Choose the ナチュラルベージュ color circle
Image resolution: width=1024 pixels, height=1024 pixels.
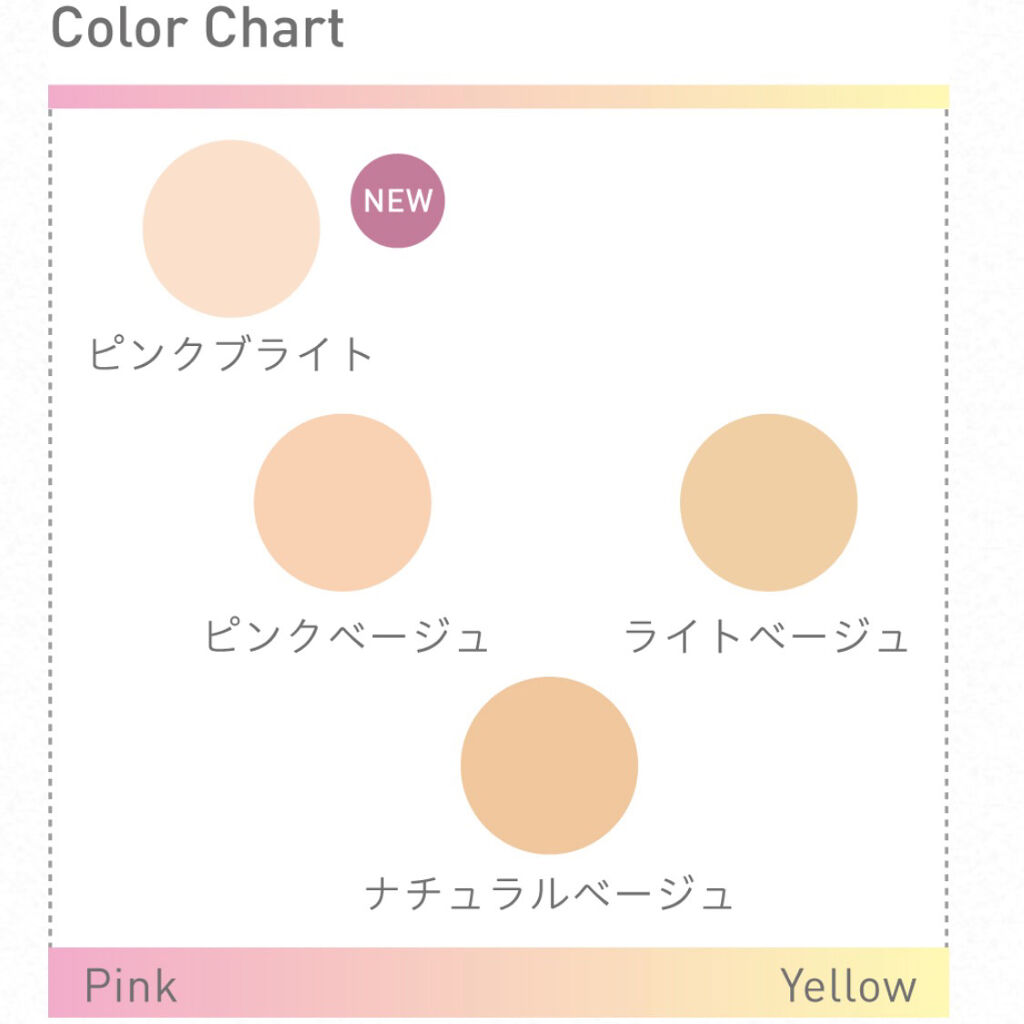pyautogui.click(x=549, y=765)
